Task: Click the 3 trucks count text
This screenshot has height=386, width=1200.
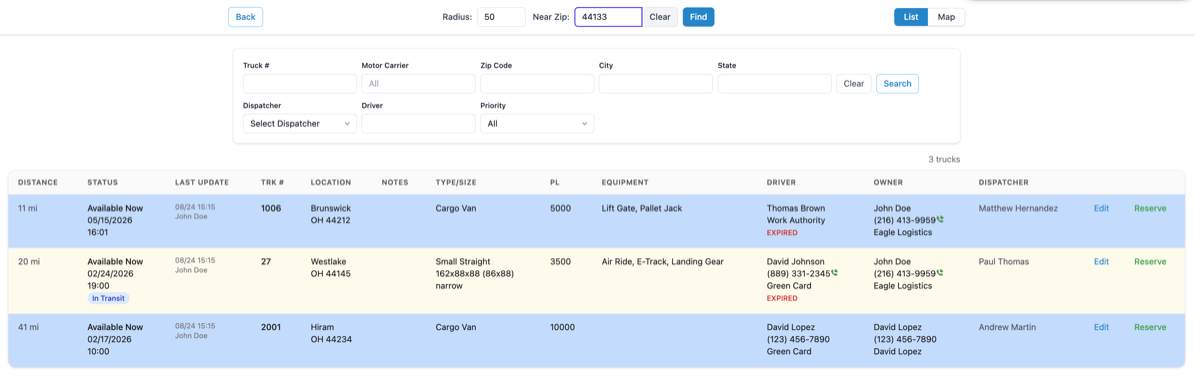Action: click(944, 160)
